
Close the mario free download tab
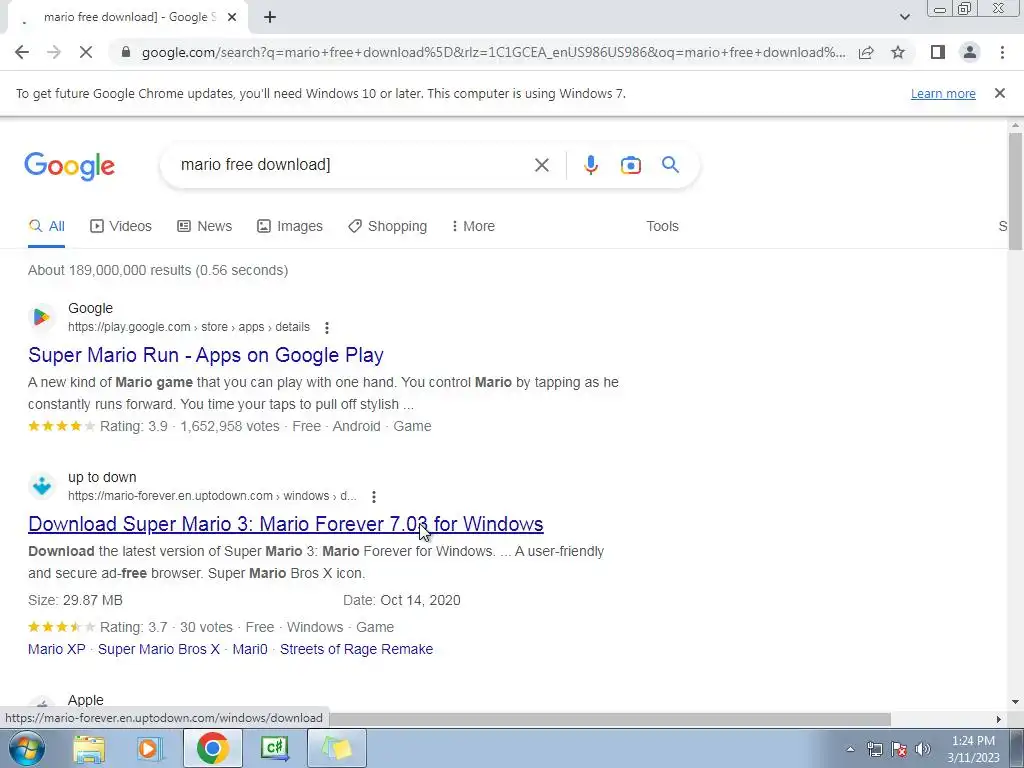(232, 17)
